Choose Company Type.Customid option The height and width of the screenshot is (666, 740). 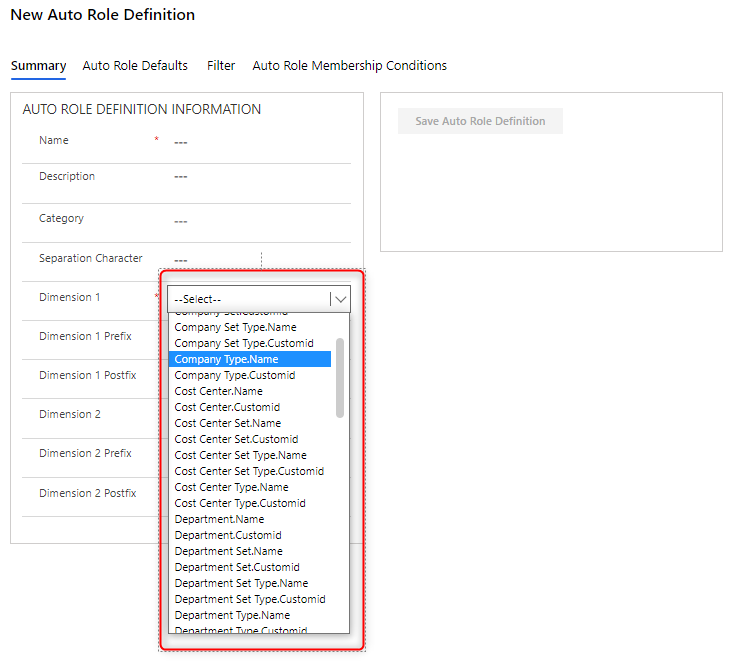(x=234, y=375)
